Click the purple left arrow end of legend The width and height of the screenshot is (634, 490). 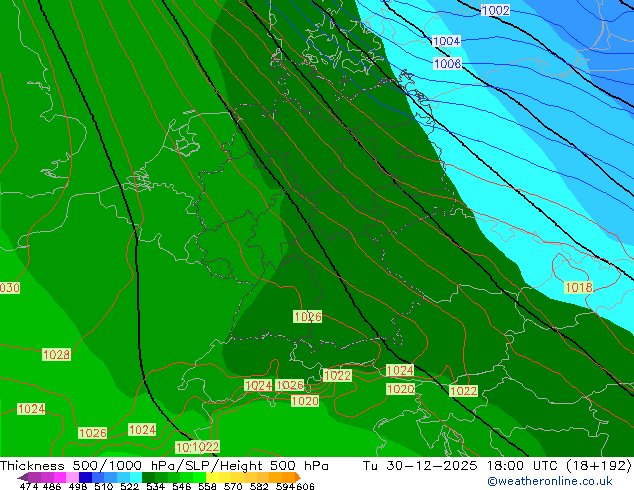click(23, 477)
